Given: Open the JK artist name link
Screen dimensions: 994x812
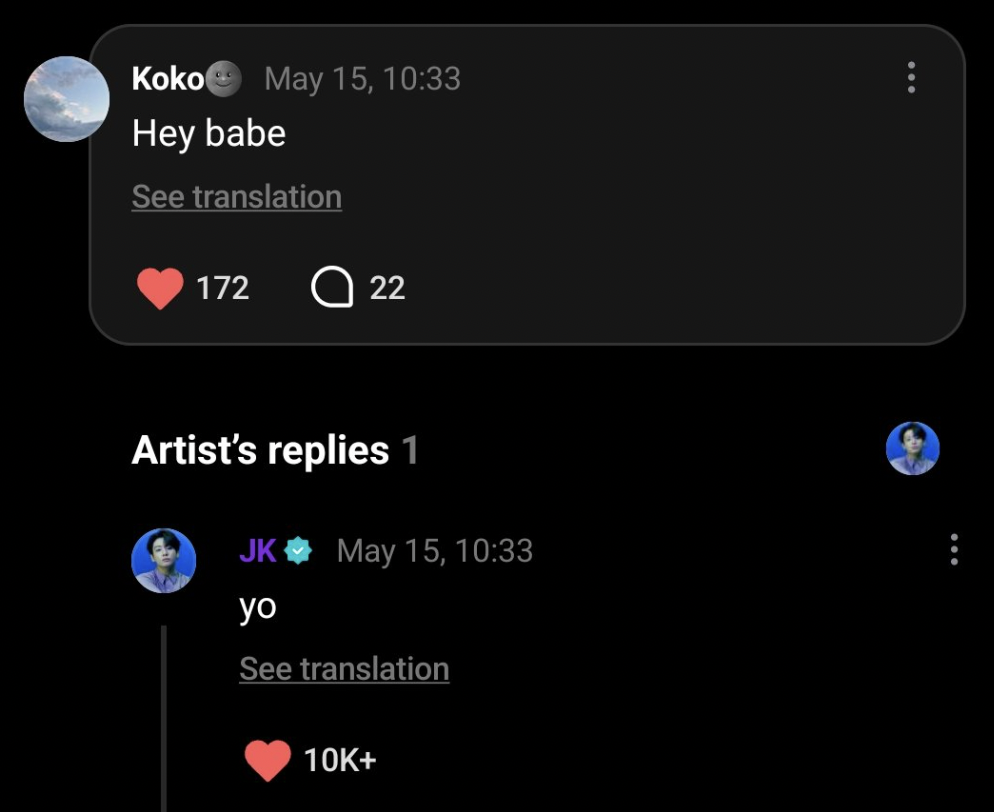Looking at the screenshot, I should [x=258, y=550].
